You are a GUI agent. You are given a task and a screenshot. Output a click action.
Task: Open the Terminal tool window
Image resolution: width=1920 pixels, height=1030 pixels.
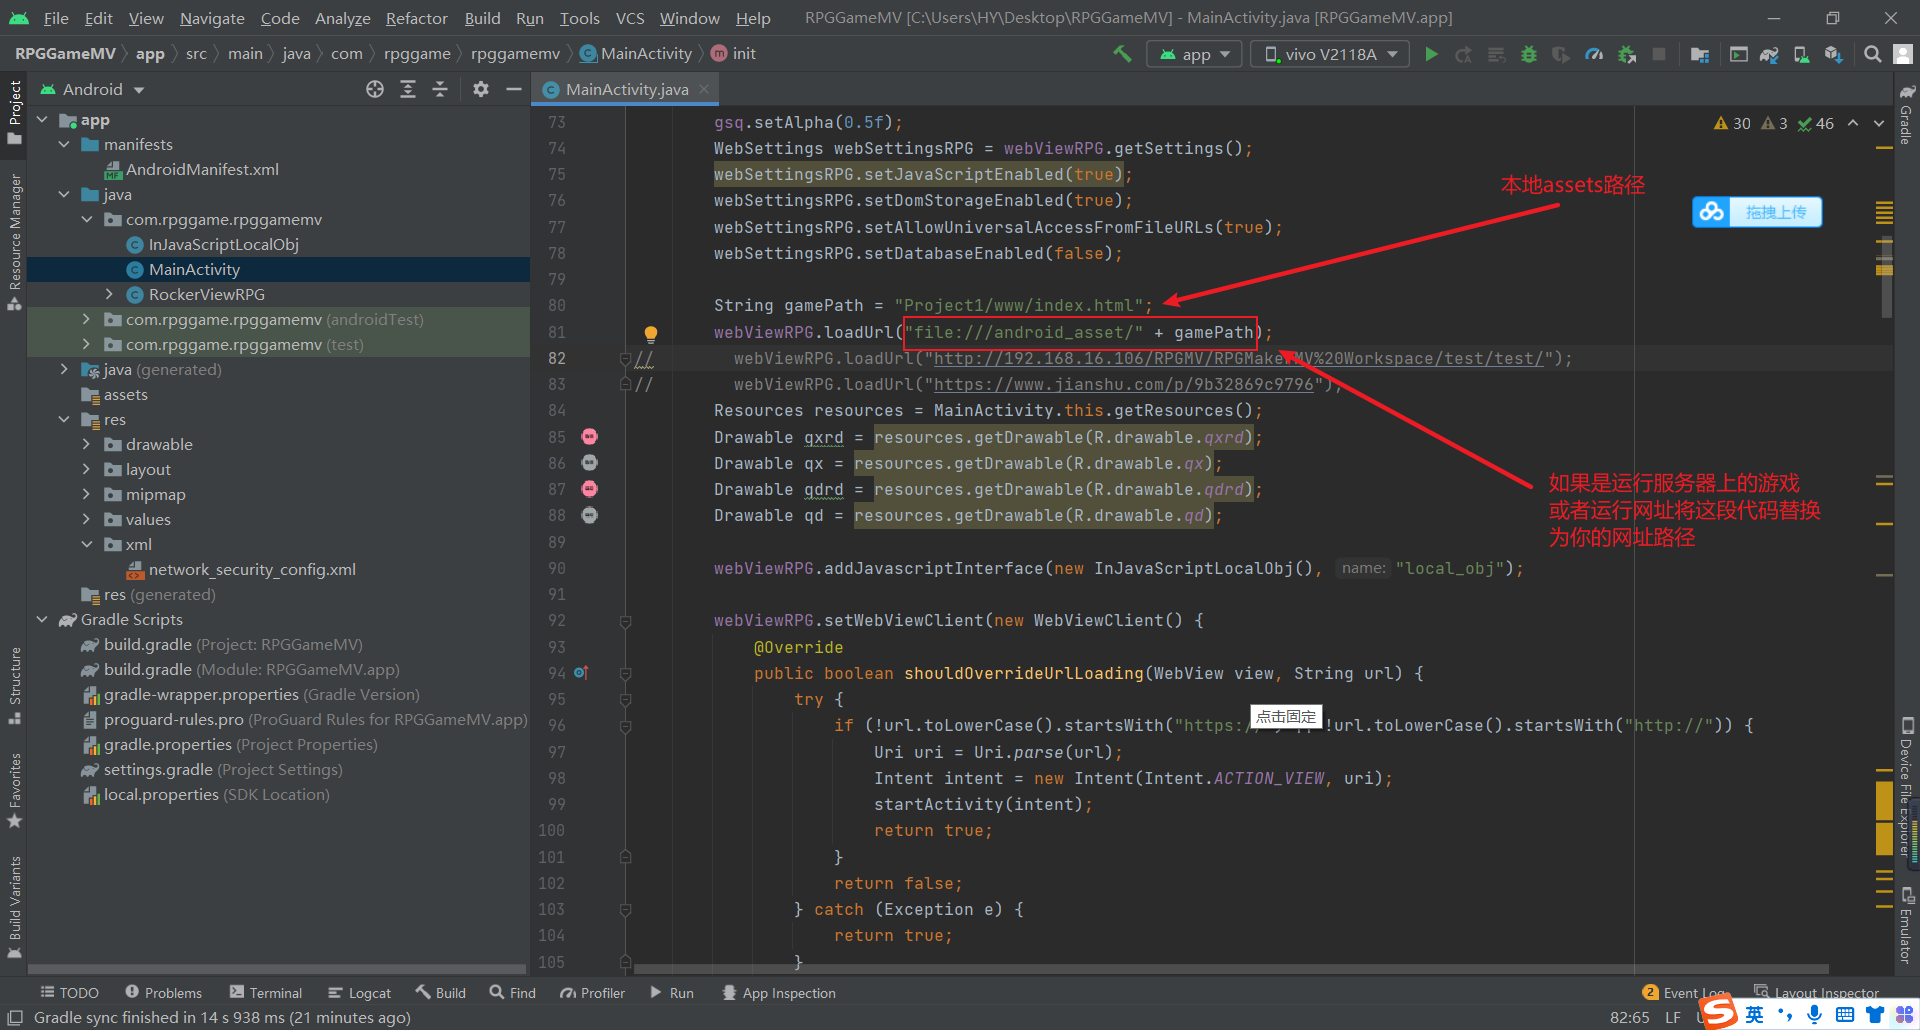[x=266, y=993]
